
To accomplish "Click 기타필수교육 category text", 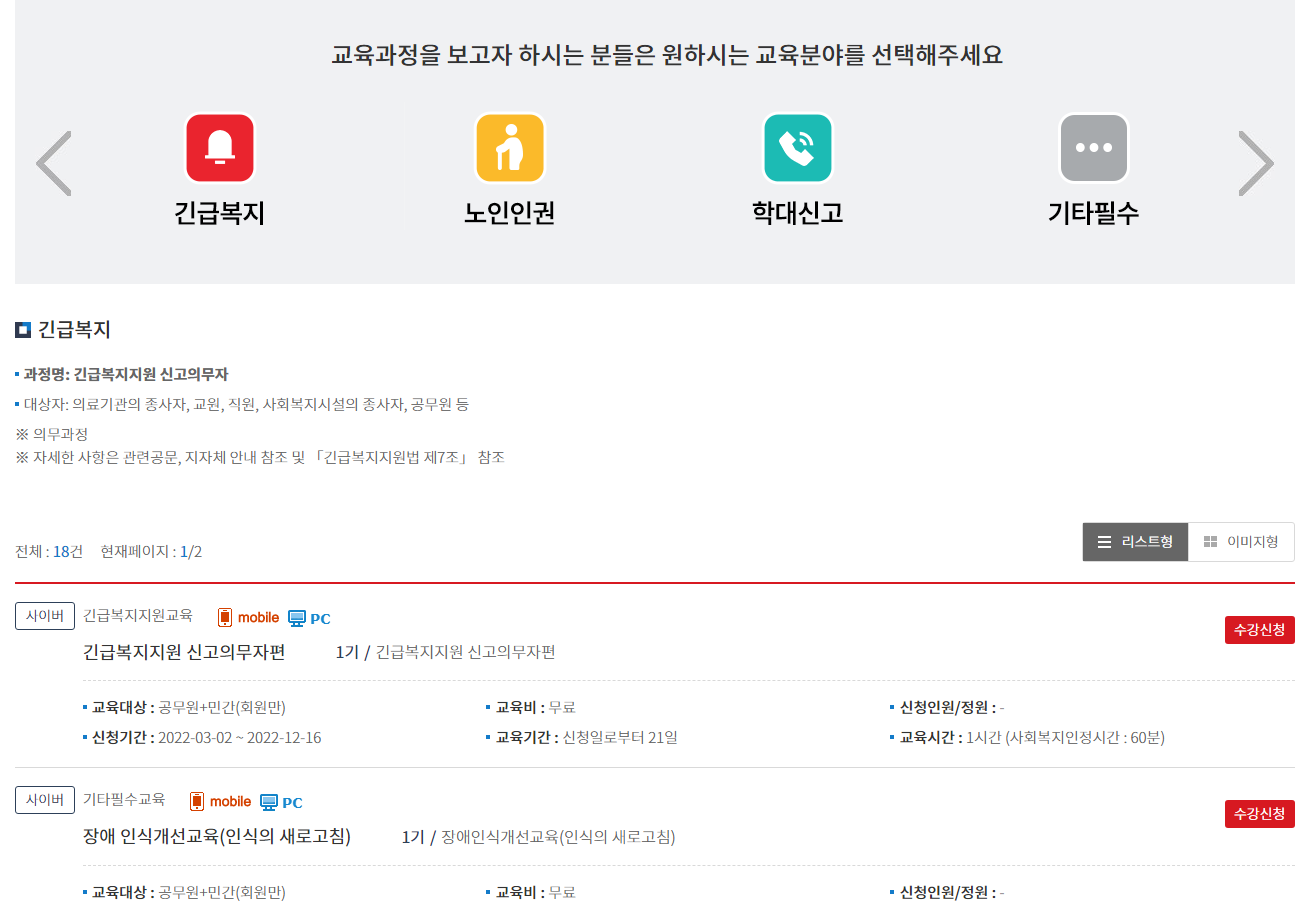I will 124,800.
